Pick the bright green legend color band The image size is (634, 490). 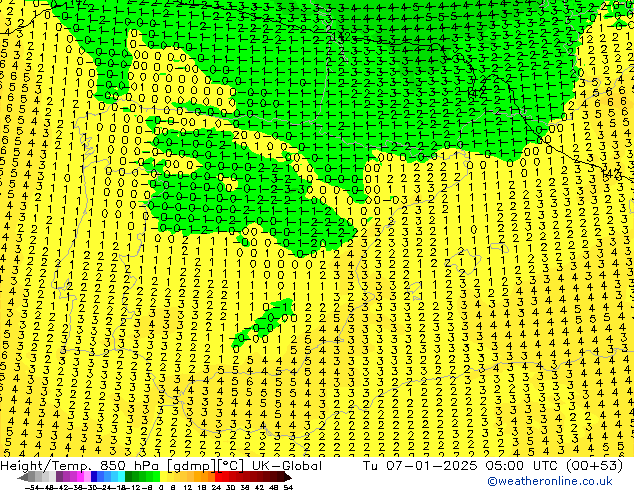156,477
